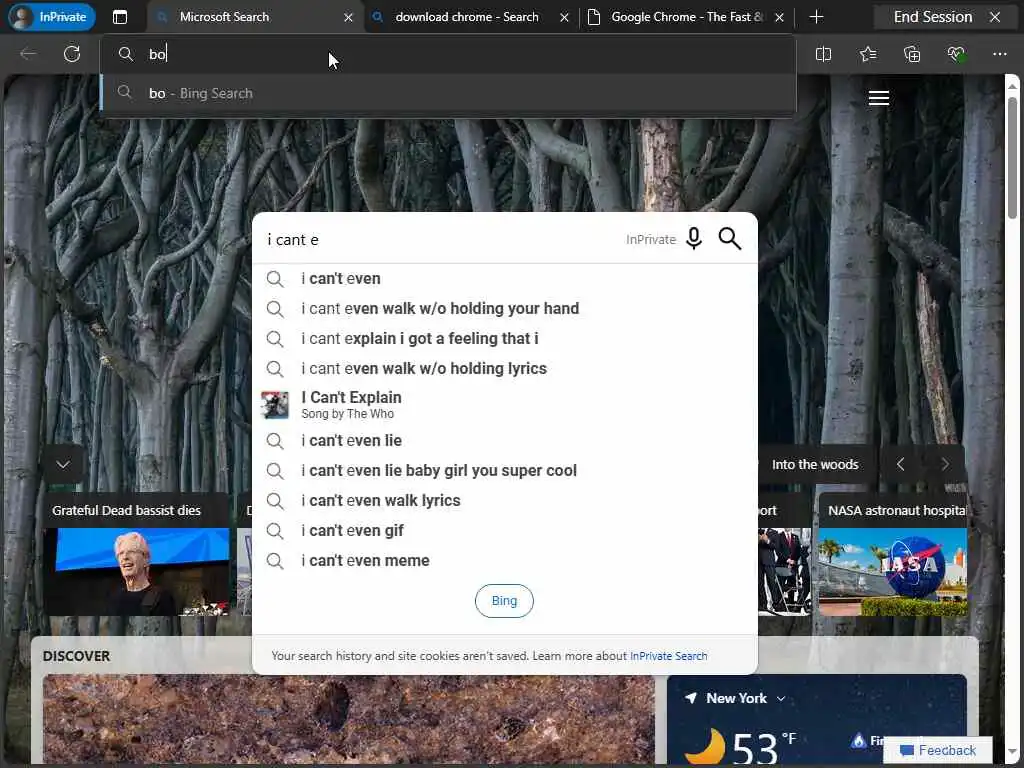Collapse news carousel with down chevron

pyautogui.click(x=63, y=464)
